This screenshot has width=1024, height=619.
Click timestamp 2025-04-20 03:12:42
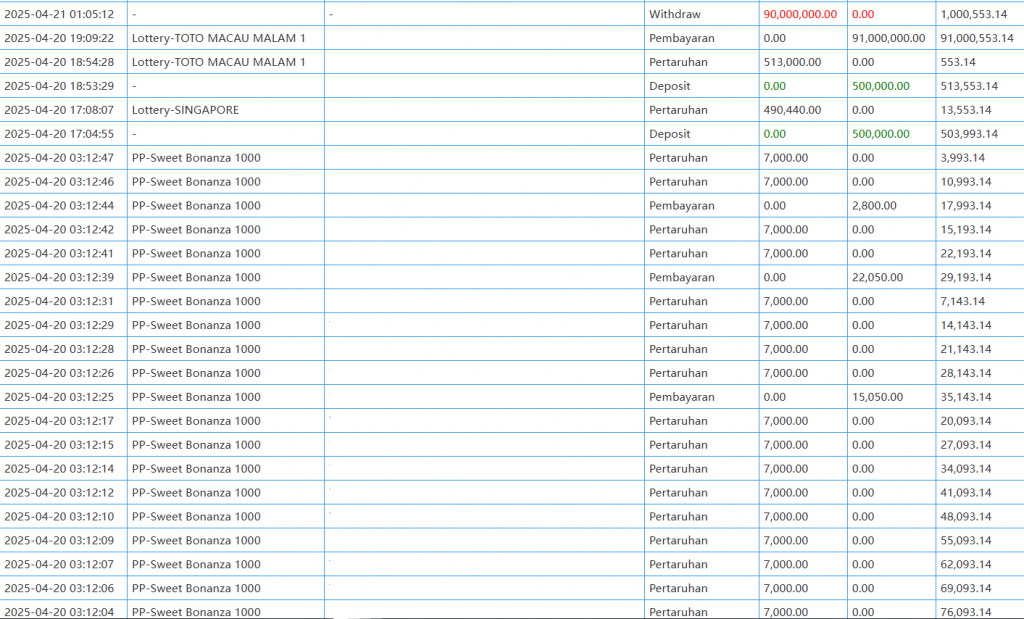pos(59,229)
